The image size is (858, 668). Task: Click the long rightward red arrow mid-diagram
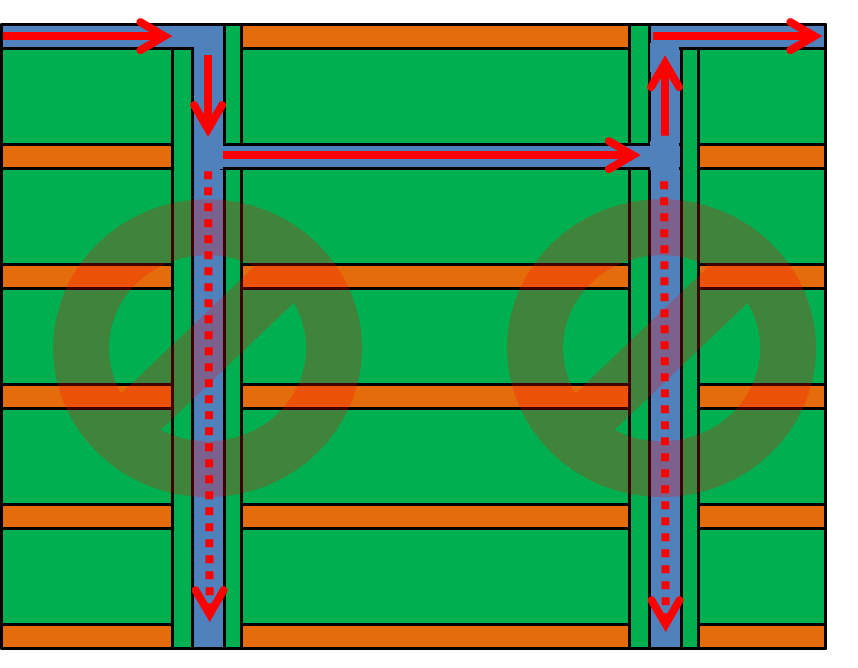click(430, 155)
